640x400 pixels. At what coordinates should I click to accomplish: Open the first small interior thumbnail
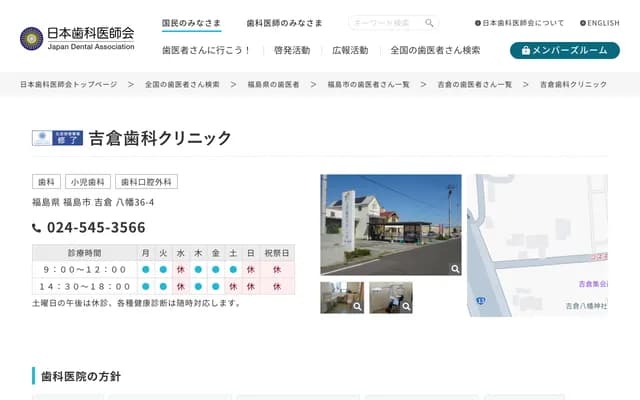pyautogui.click(x=342, y=298)
